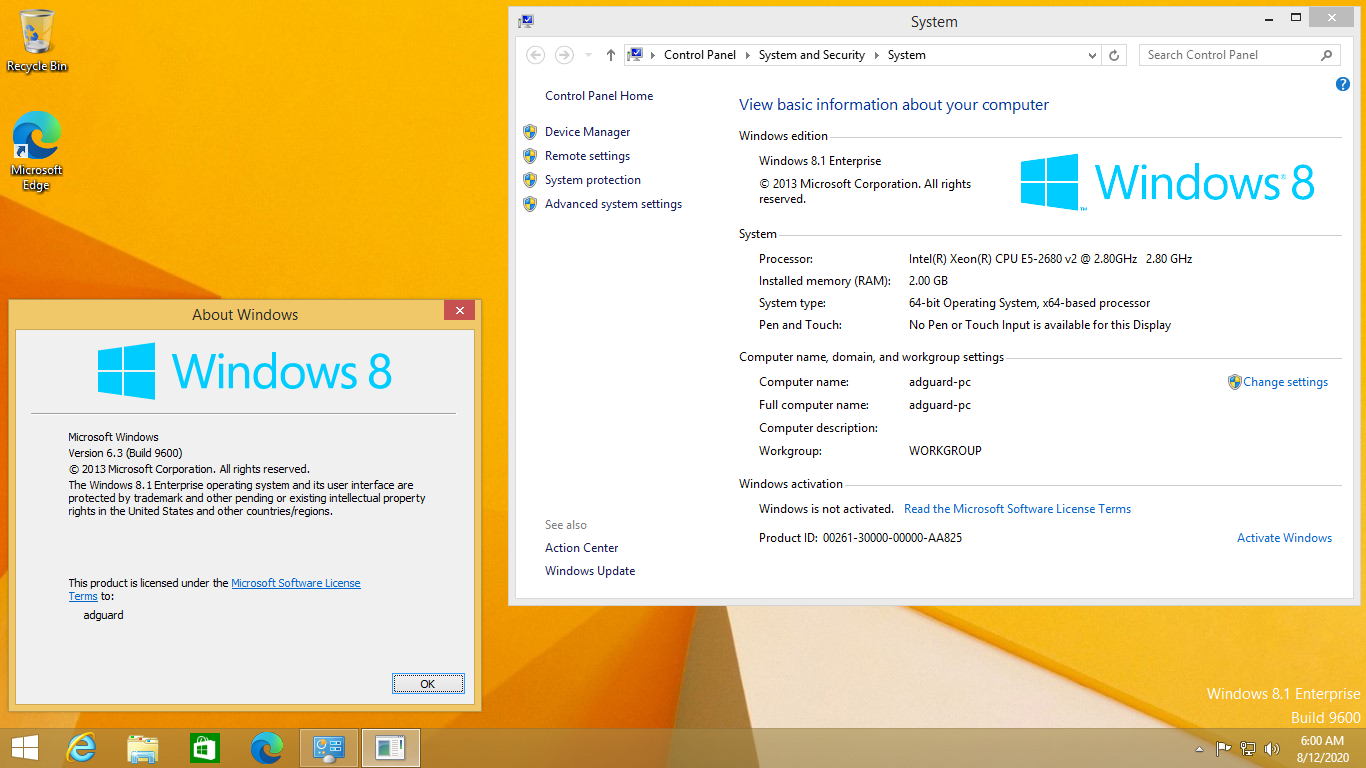Go up one level with Up arrow
The height and width of the screenshot is (768, 1366).
[611, 55]
